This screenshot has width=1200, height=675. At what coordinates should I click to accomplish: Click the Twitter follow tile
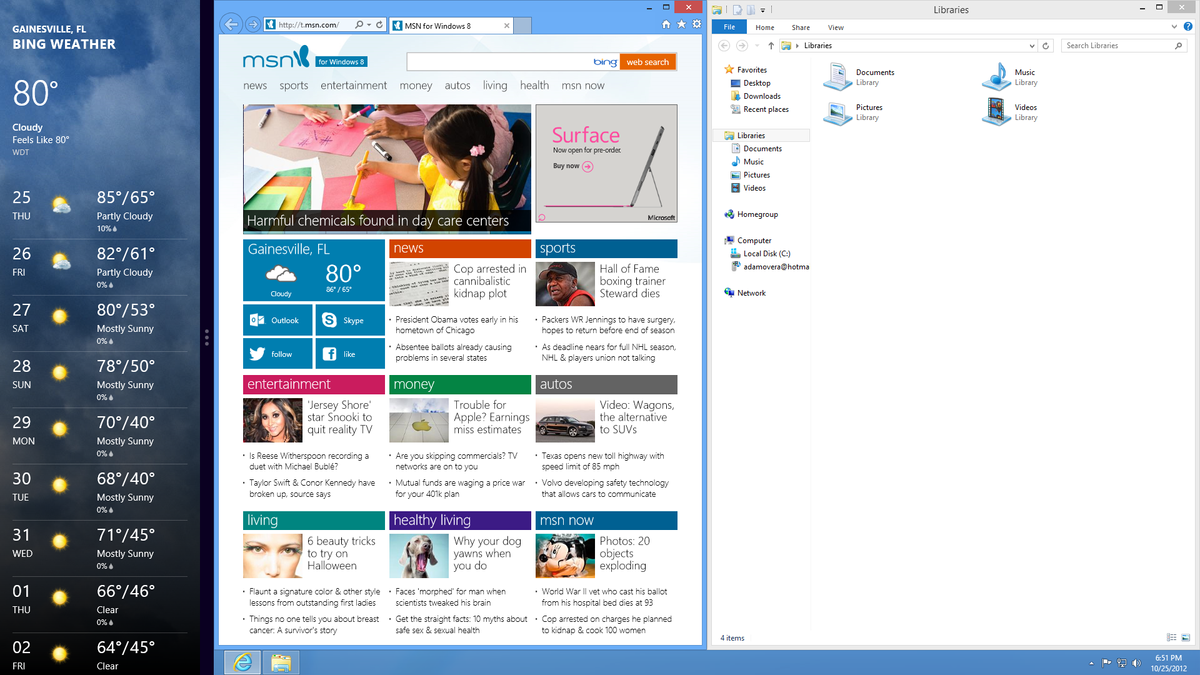(x=277, y=353)
